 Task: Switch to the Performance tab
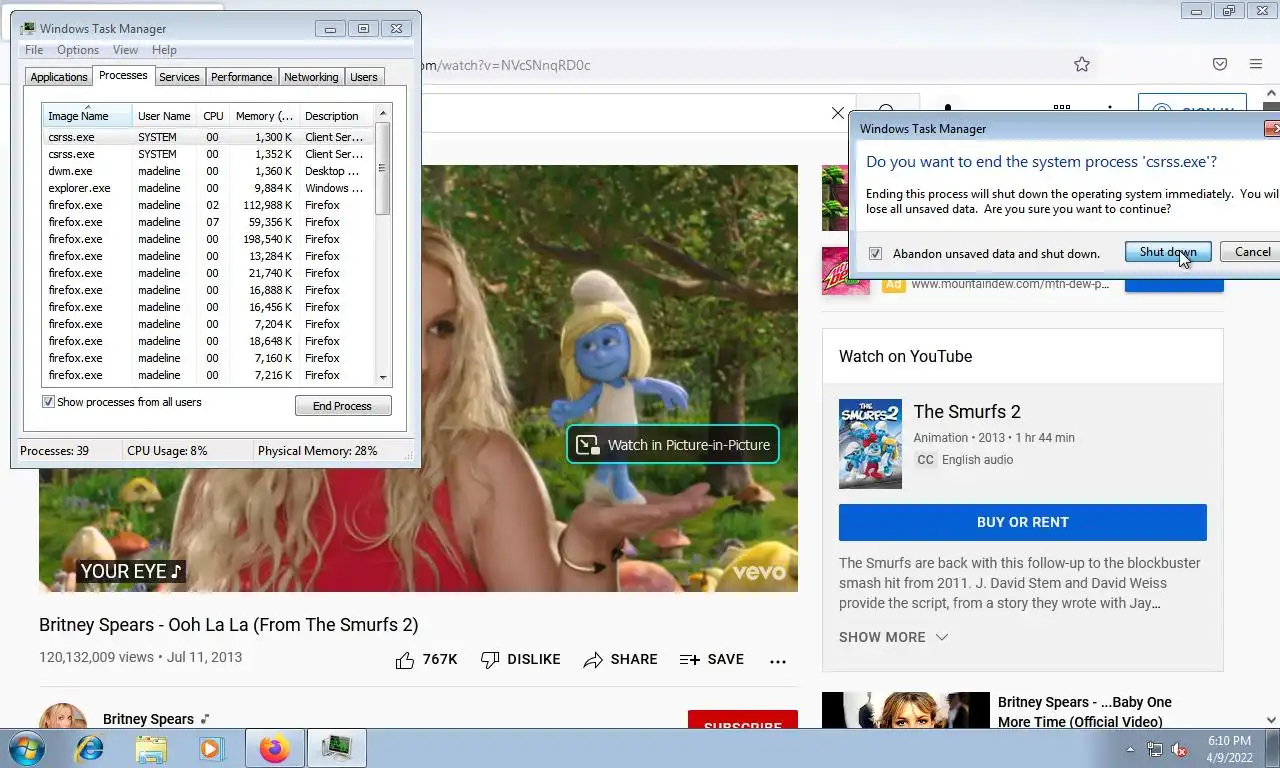241,77
